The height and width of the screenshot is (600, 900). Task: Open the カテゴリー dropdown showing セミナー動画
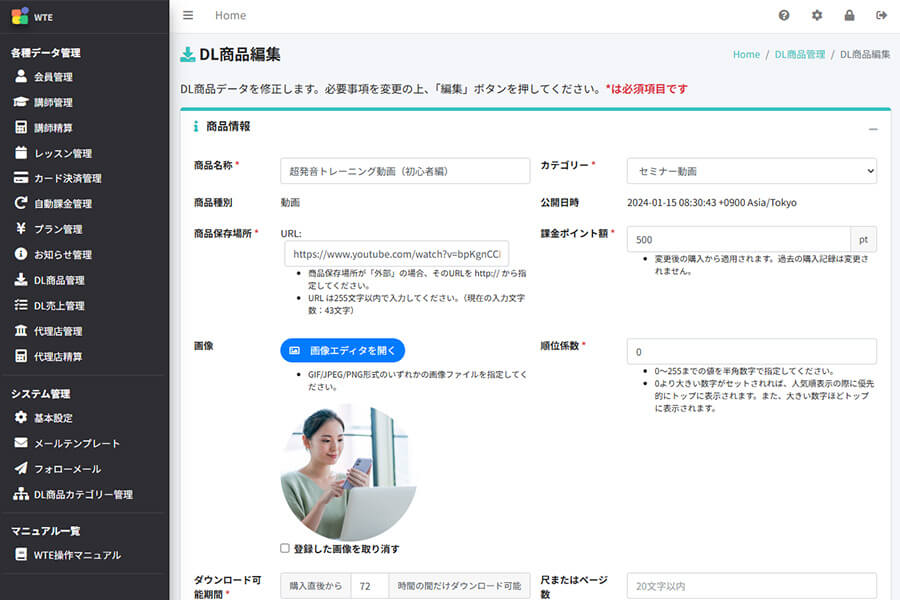pos(753,170)
